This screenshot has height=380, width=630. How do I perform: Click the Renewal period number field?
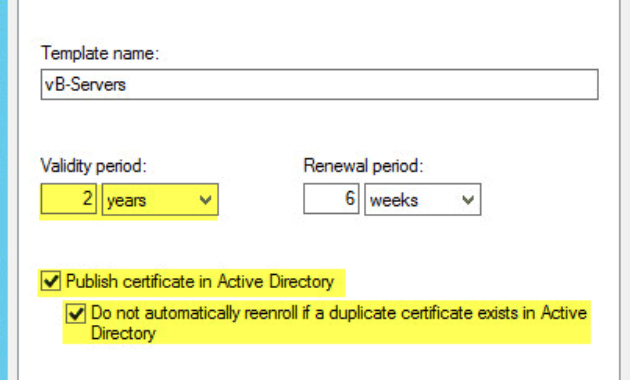[x=331, y=199]
